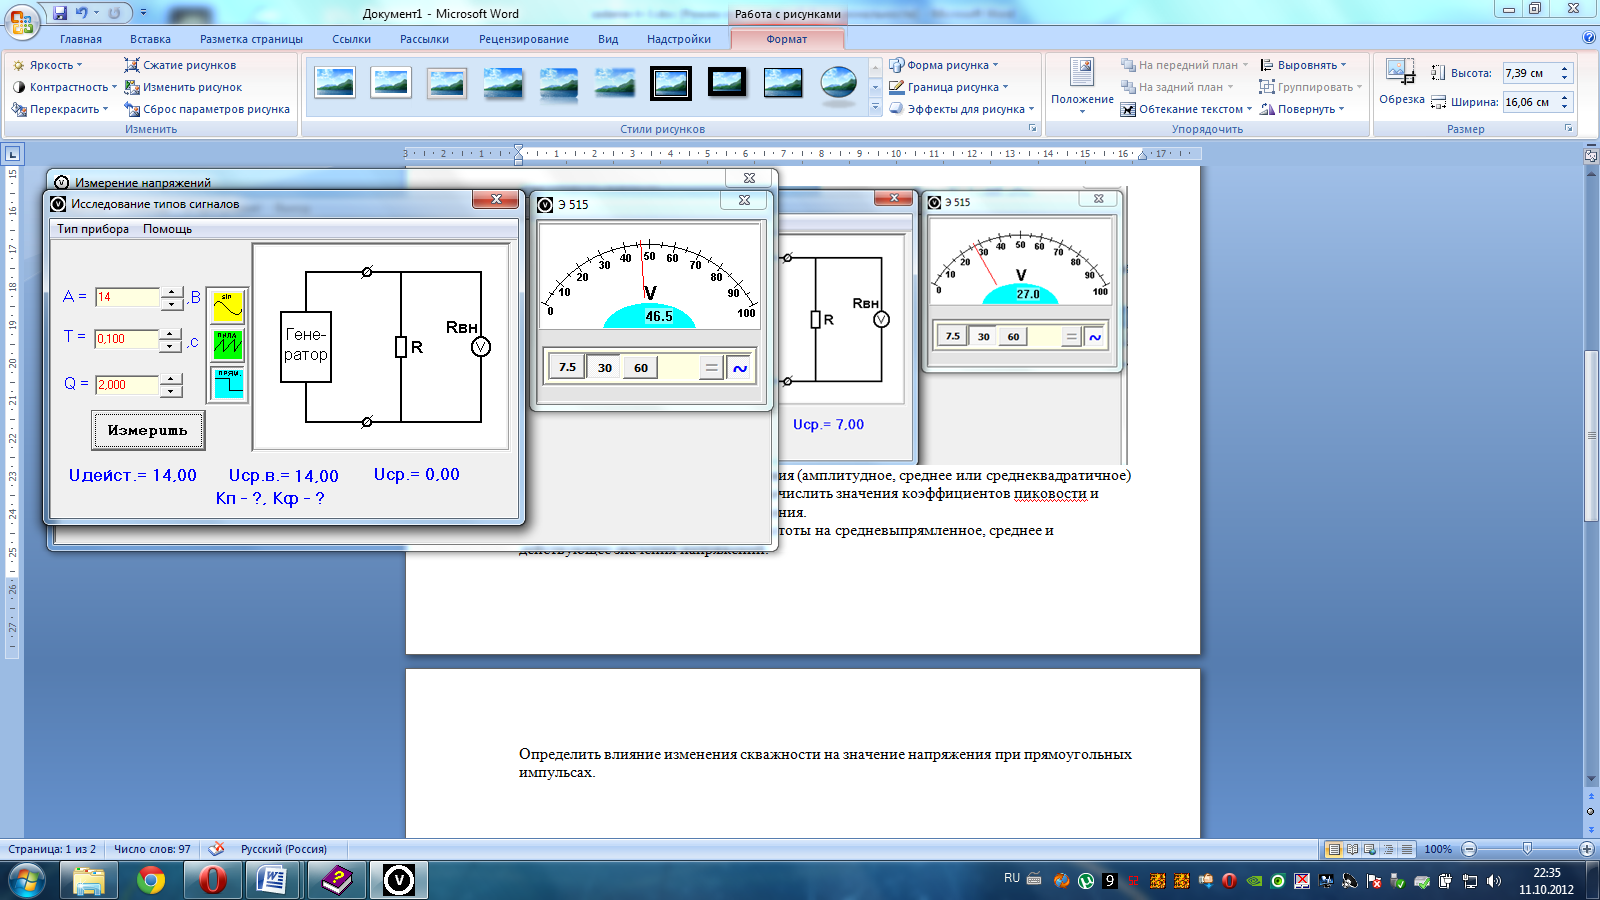Open spelling check status icon
The height and width of the screenshot is (900, 1600).
click(216, 849)
